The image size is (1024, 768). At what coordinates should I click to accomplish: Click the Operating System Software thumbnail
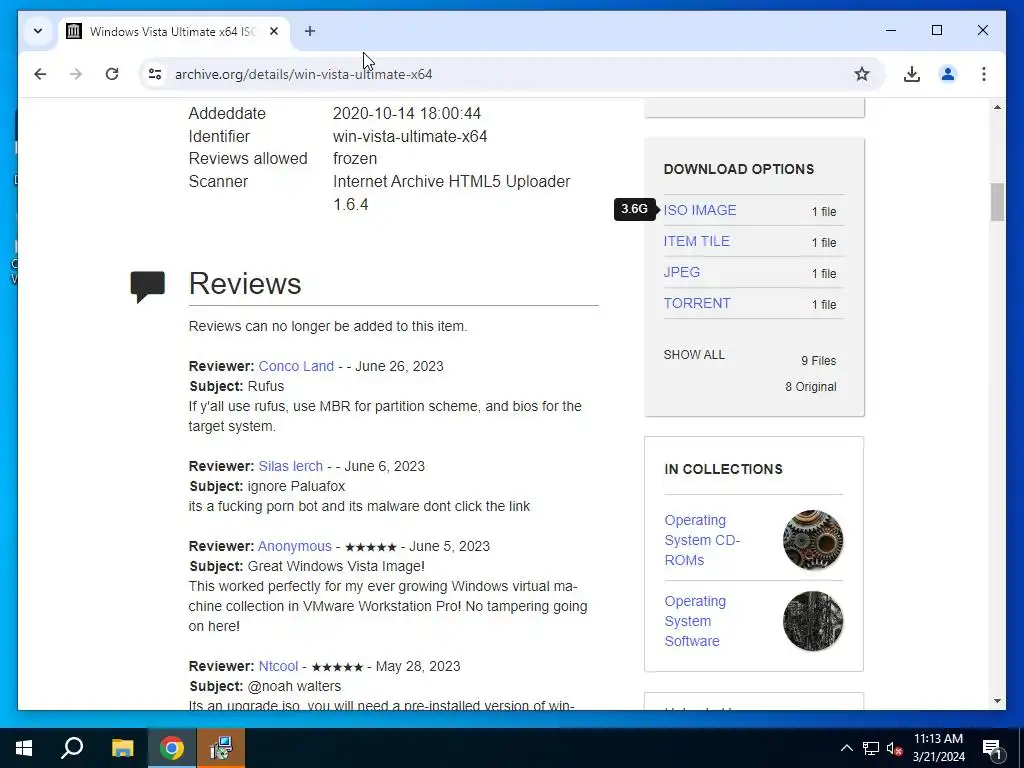click(x=812, y=621)
